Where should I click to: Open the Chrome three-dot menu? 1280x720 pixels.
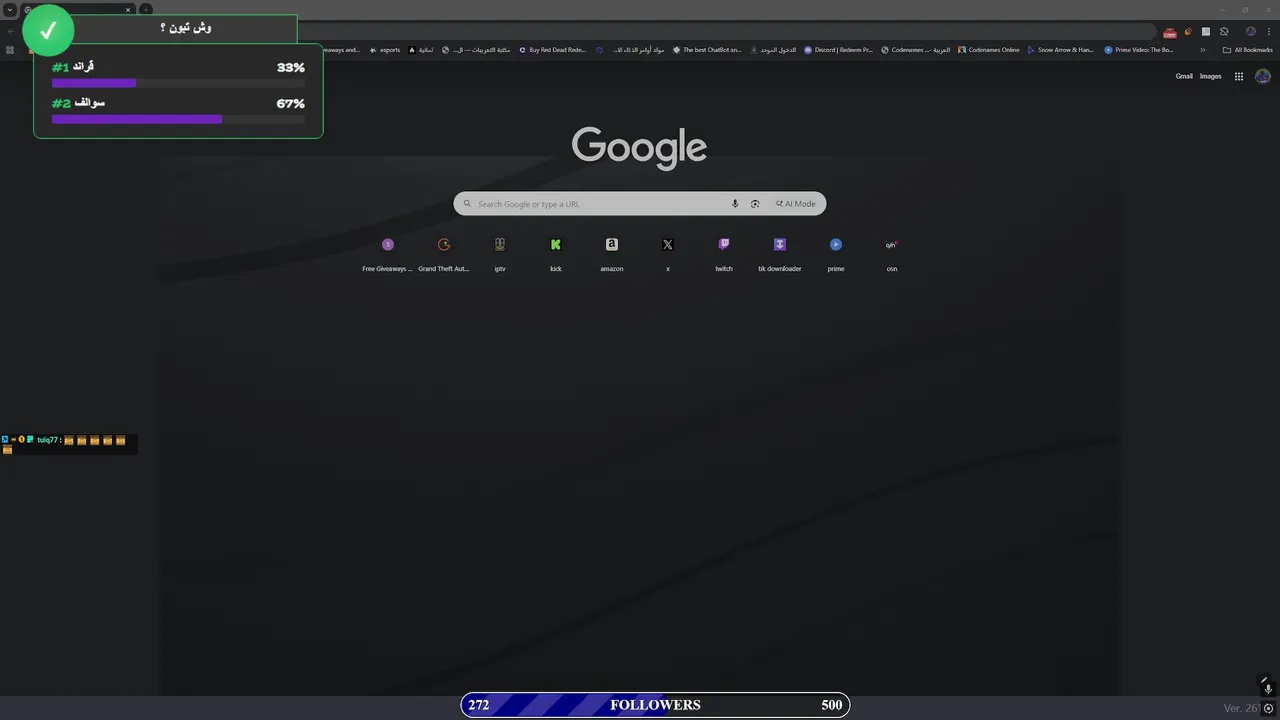point(1268,31)
